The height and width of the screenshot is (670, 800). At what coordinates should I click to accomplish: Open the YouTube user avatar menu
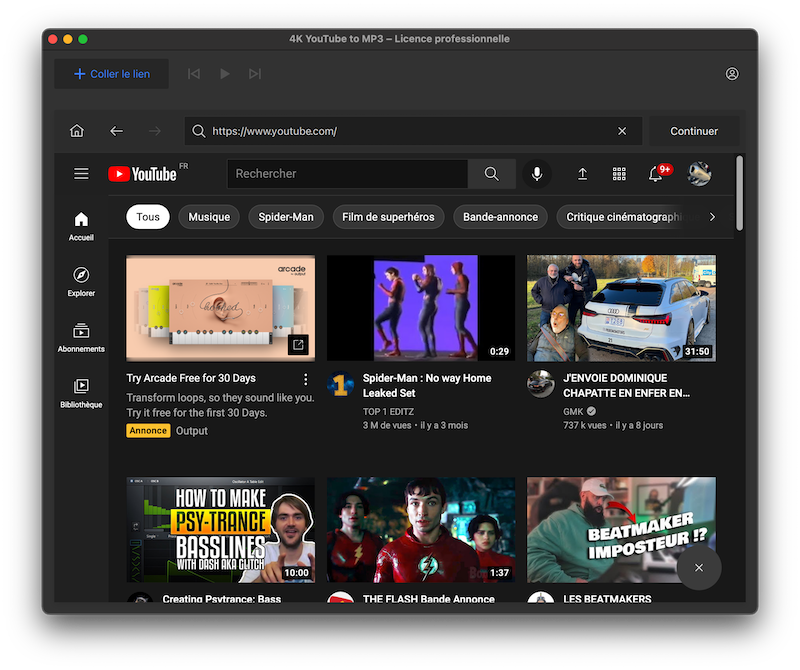[699, 173]
